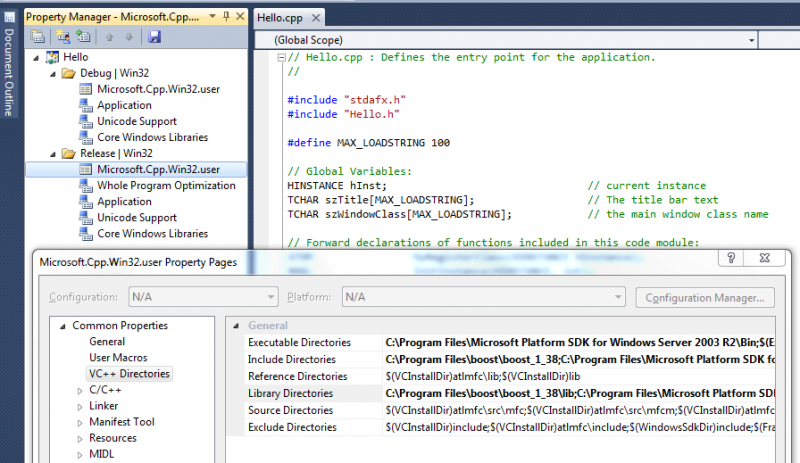Image resolution: width=800 pixels, height=463 pixels.
Task: Click Add New Project Property Sheet icon
Action: 63,37
